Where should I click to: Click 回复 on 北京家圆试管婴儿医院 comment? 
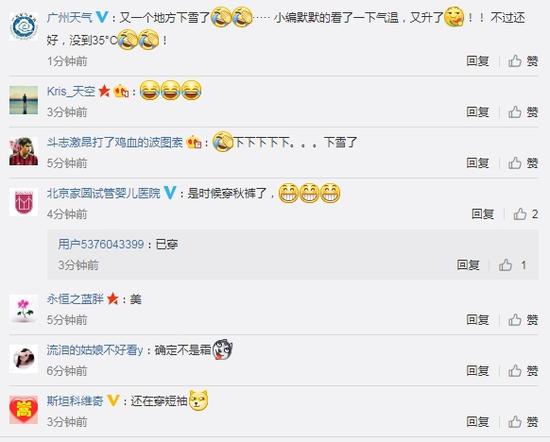482,214
